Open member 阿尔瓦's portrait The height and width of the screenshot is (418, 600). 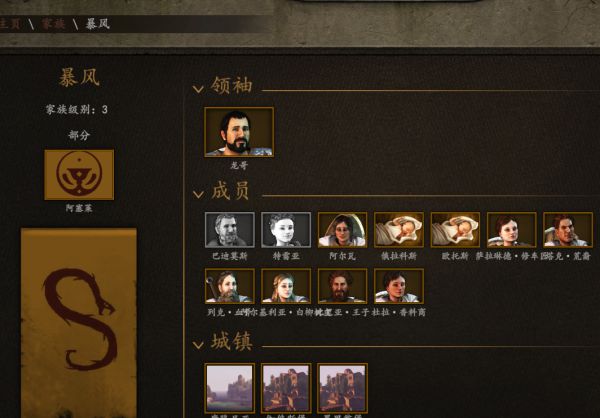click(x=342, y=230)
